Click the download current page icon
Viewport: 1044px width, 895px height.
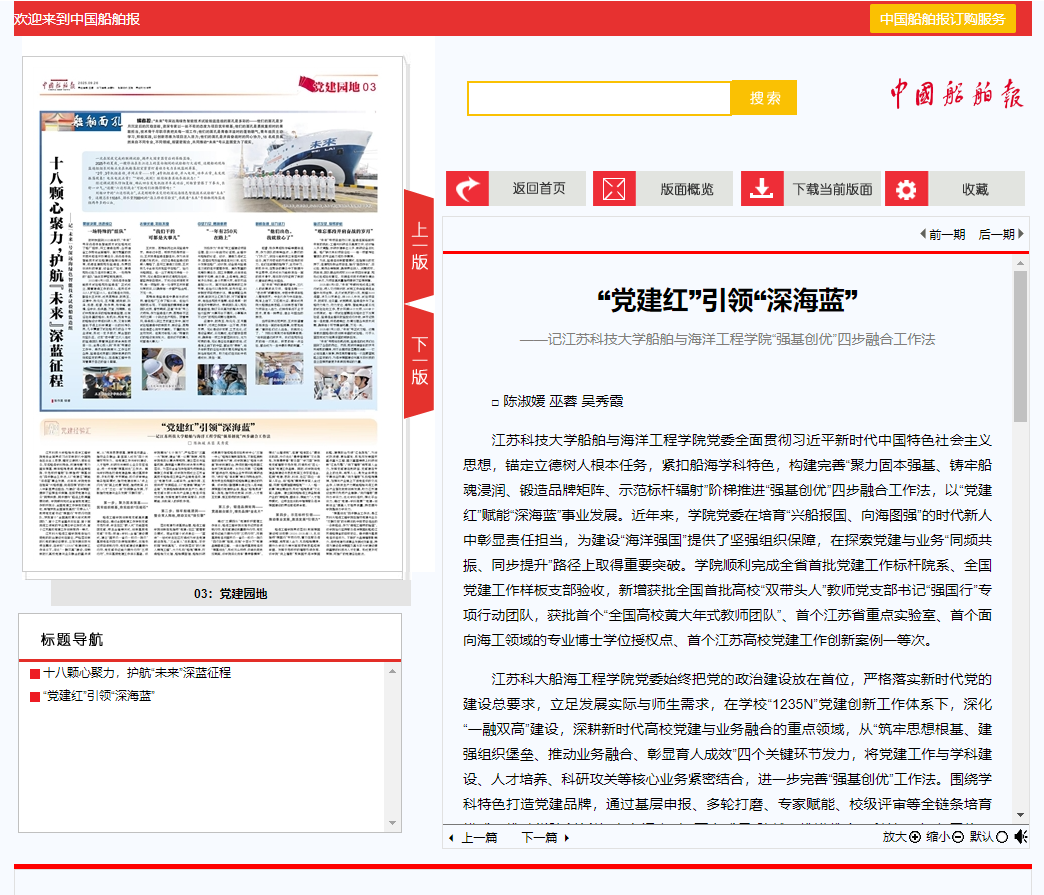pyautogui.click(x=762, y=189)
